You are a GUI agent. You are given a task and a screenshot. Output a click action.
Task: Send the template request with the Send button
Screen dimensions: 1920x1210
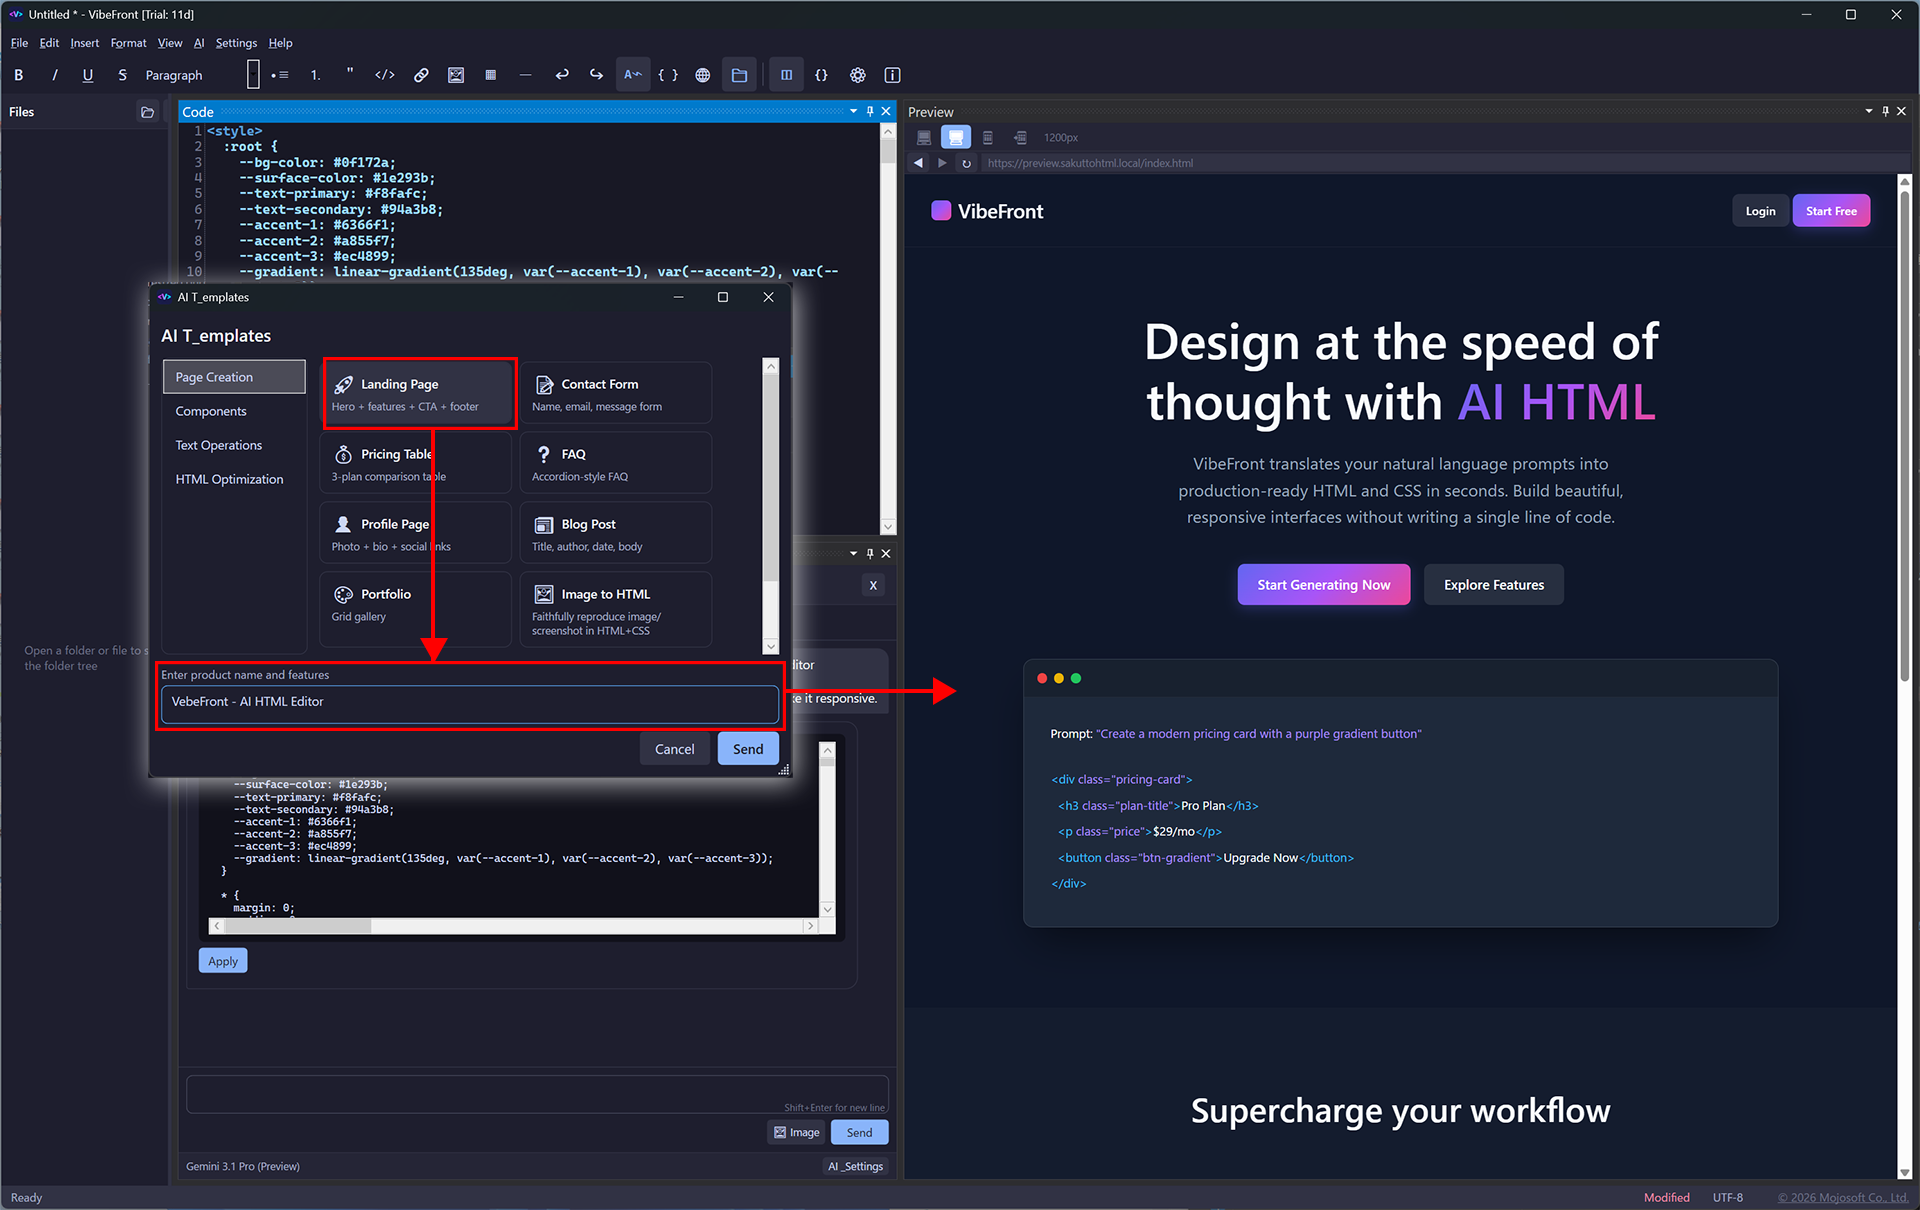[x=747, y=748]
